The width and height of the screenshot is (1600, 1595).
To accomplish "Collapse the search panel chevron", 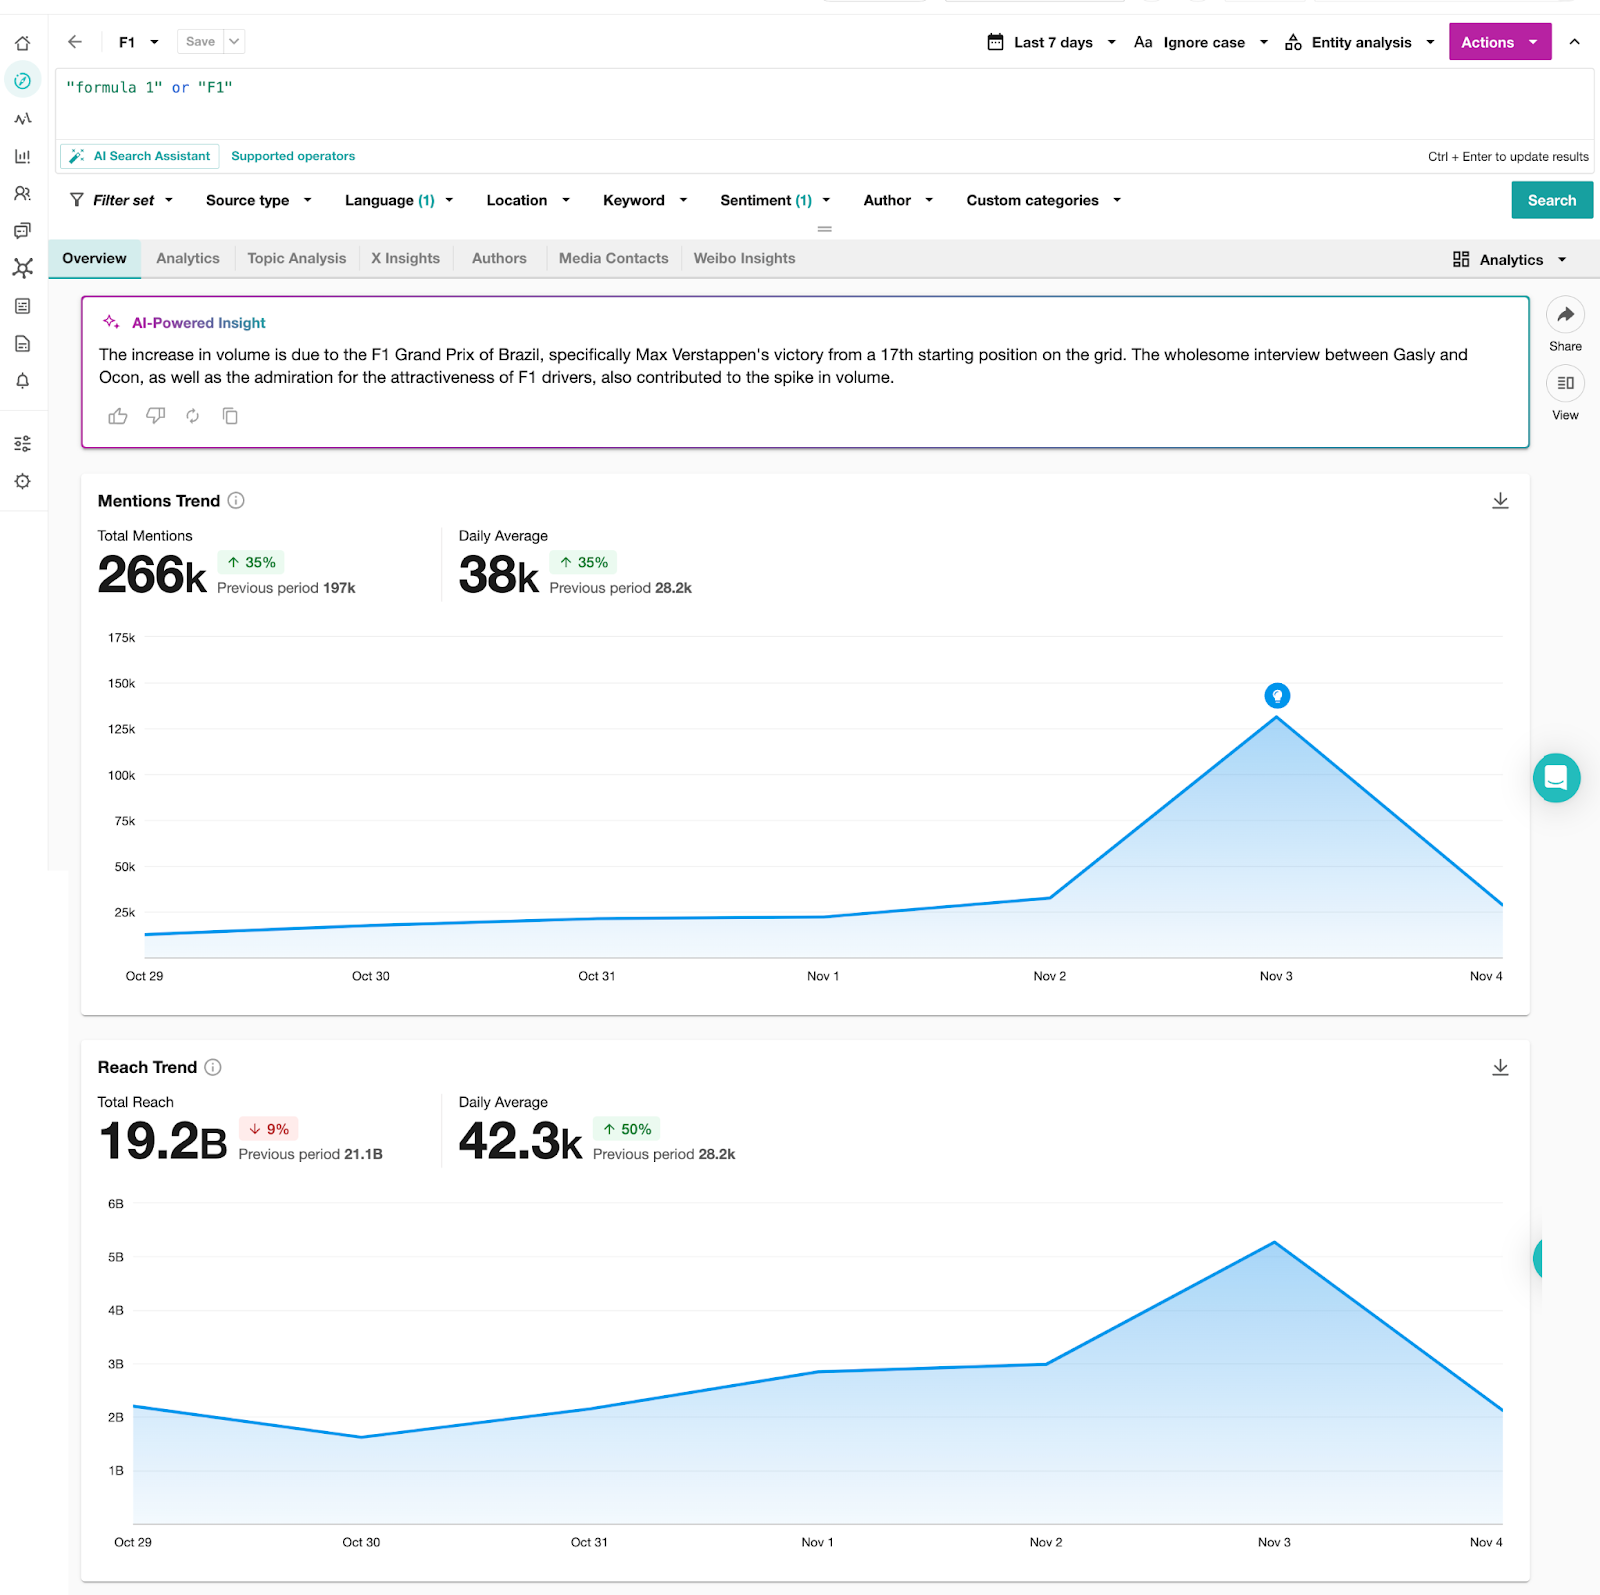I will (1575, 42).
